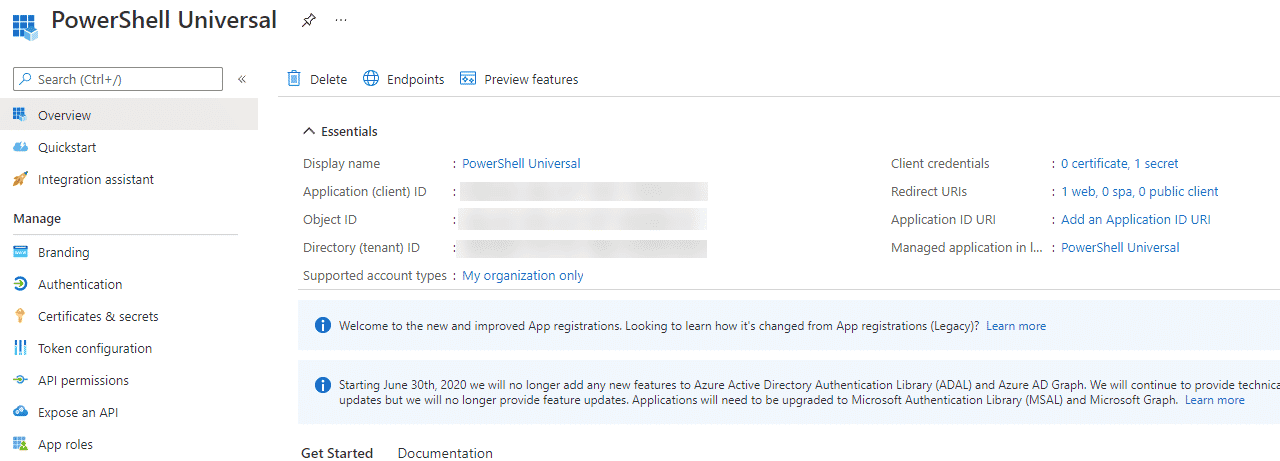
Task: Click the Manage section heading
Action: tap(37, 218)
